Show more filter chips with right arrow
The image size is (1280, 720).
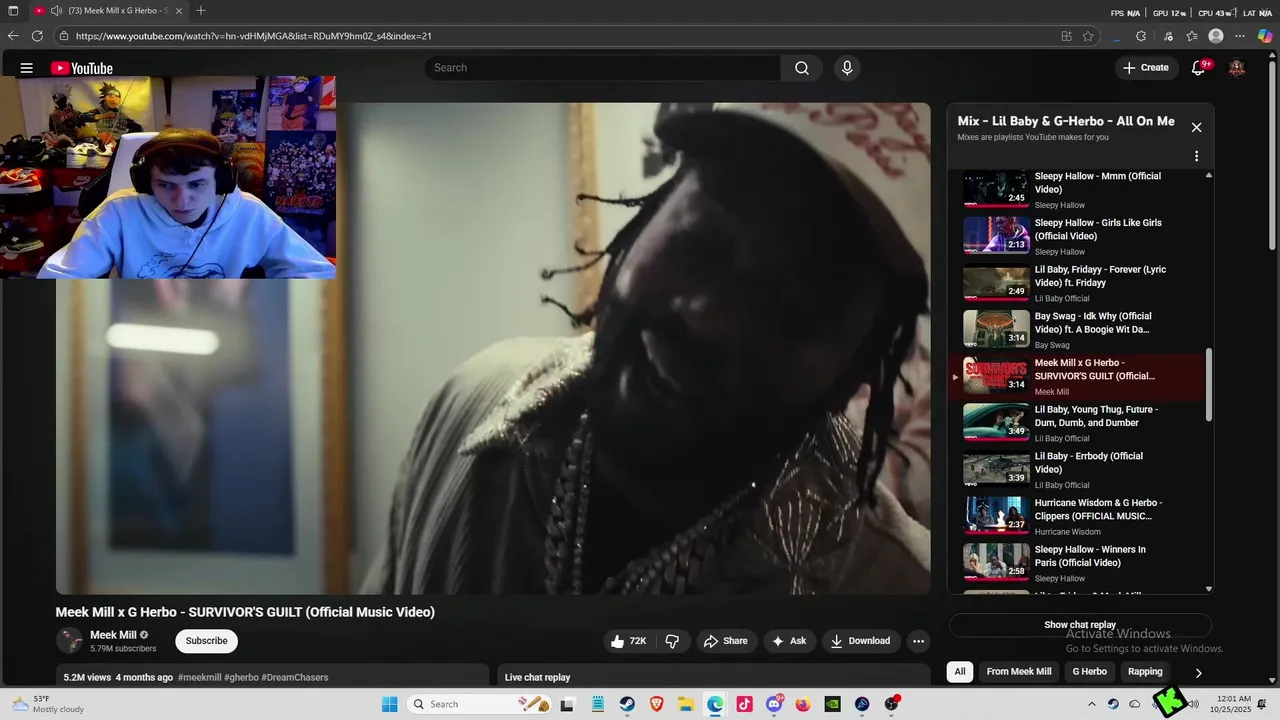click(1198, 672)
